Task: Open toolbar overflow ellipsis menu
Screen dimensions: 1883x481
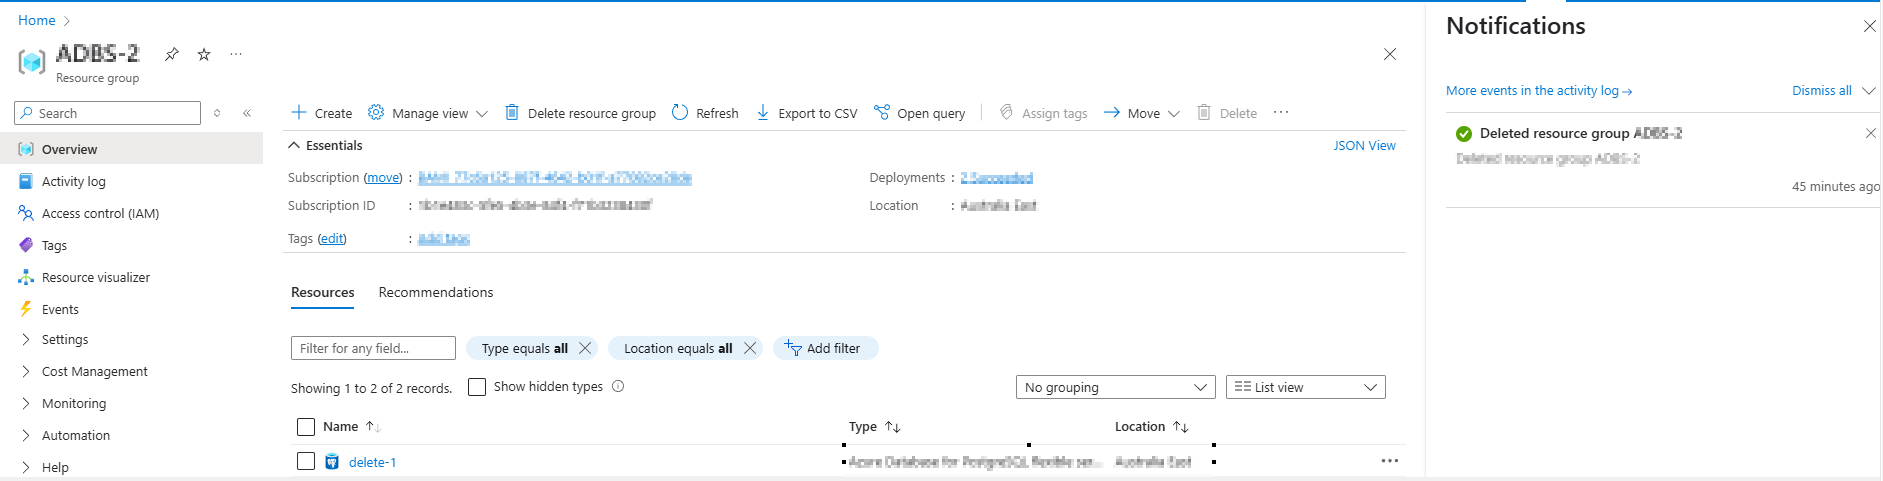Action: (x=1281, y=112)
